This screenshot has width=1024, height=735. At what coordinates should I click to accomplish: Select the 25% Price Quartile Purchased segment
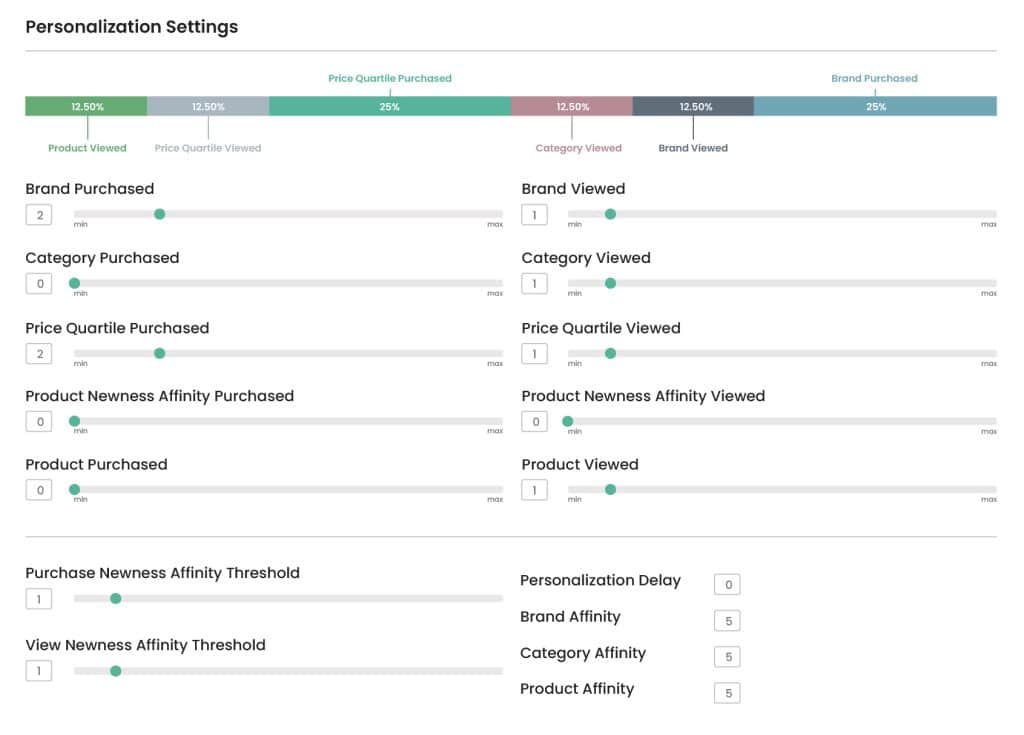click(390, 106)
